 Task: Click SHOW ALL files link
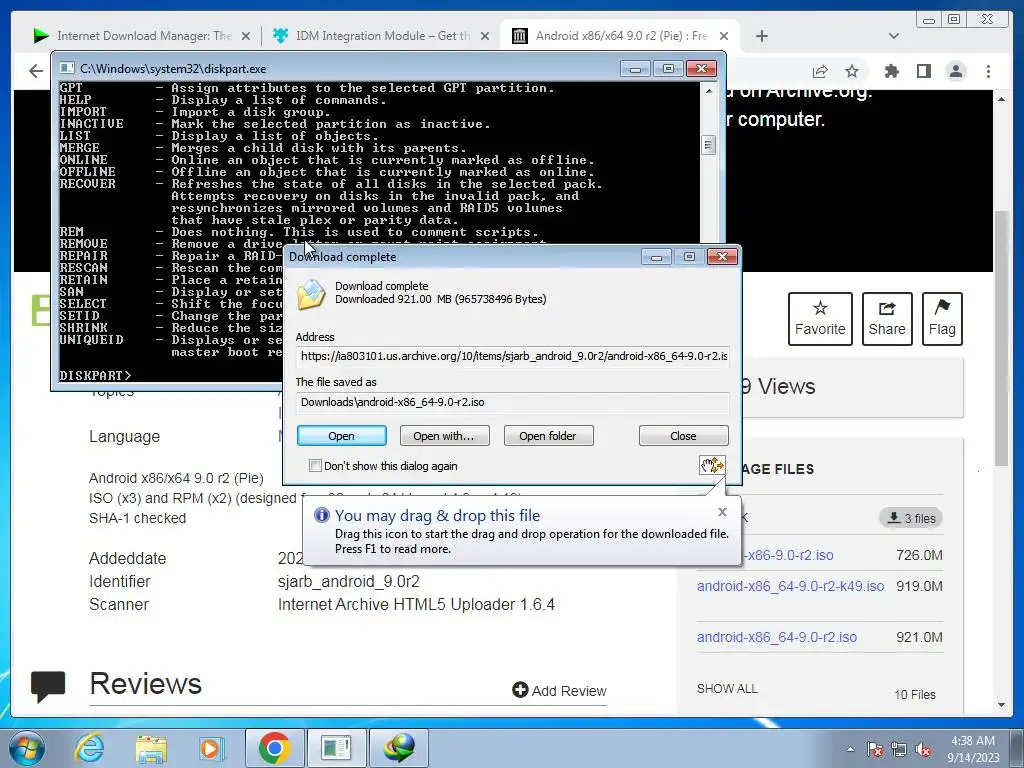(727, 688)
